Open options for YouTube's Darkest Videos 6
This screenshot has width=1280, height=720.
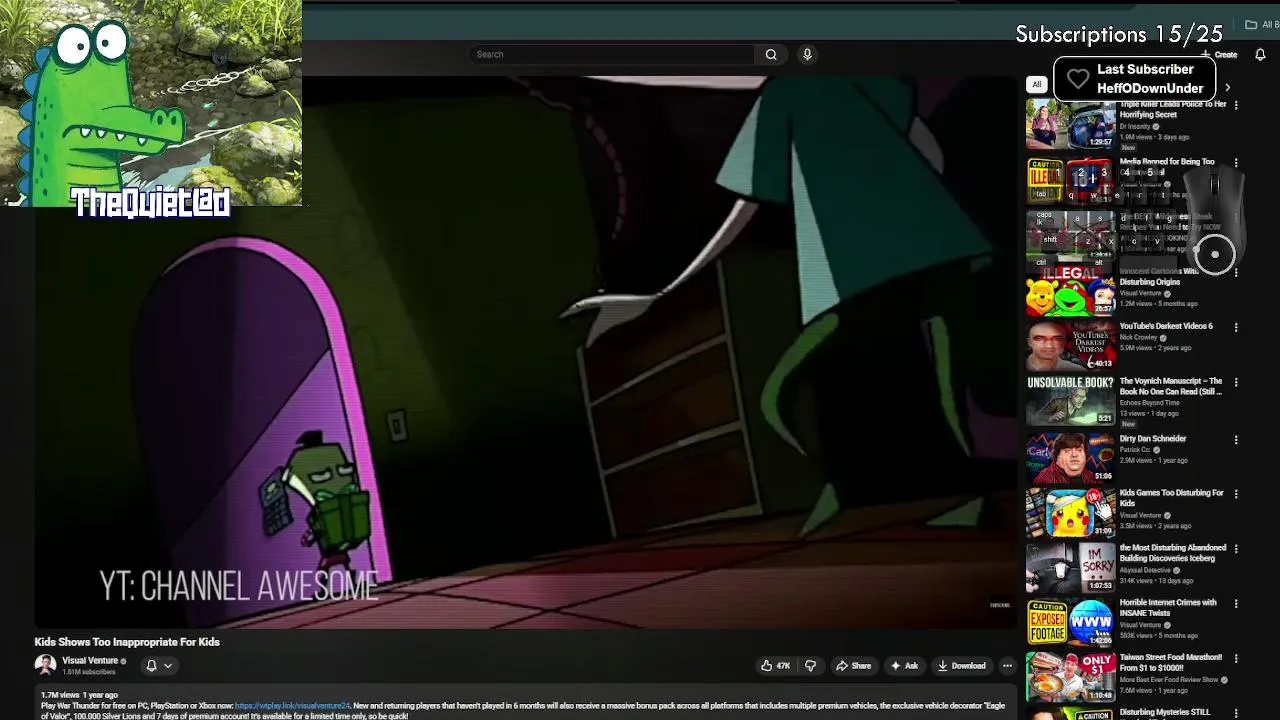coord(1236,327)
